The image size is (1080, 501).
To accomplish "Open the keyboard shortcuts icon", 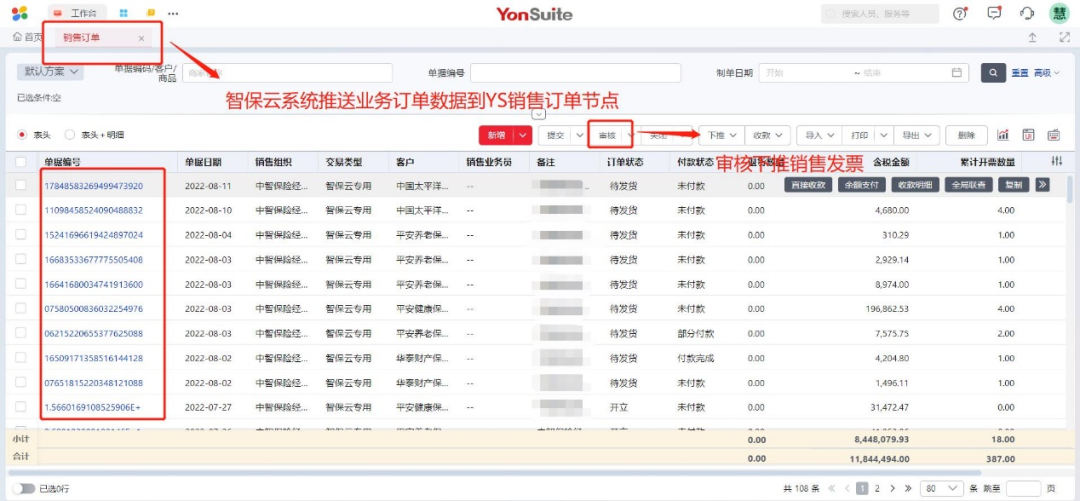I will [x=1054, y=135].
